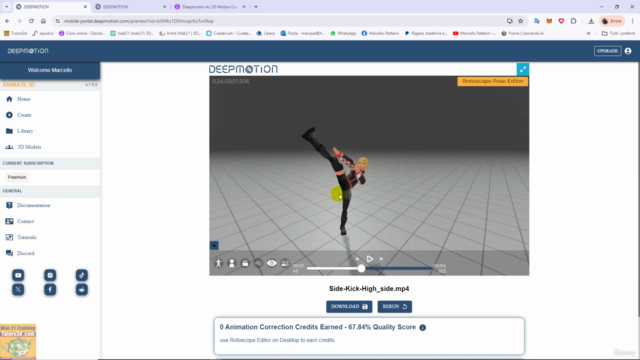Screen dimensions: 640x360
Task: Click the DOWNLOAD button
Action: coord(349,307)
